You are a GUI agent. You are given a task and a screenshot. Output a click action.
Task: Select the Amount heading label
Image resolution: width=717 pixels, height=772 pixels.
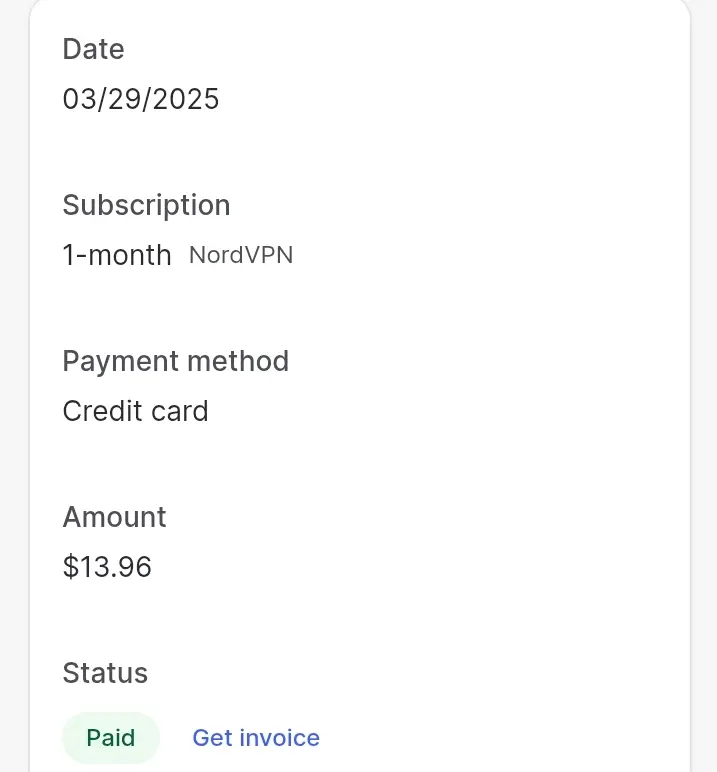114,517
